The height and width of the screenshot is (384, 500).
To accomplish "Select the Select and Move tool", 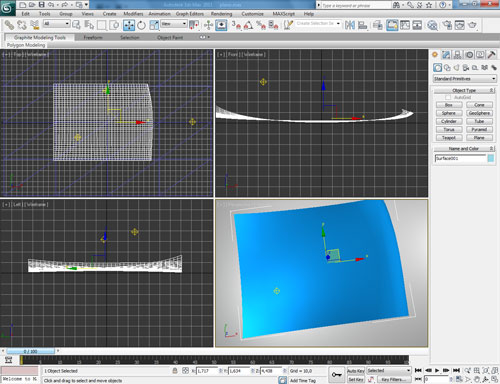I will 129,25.
